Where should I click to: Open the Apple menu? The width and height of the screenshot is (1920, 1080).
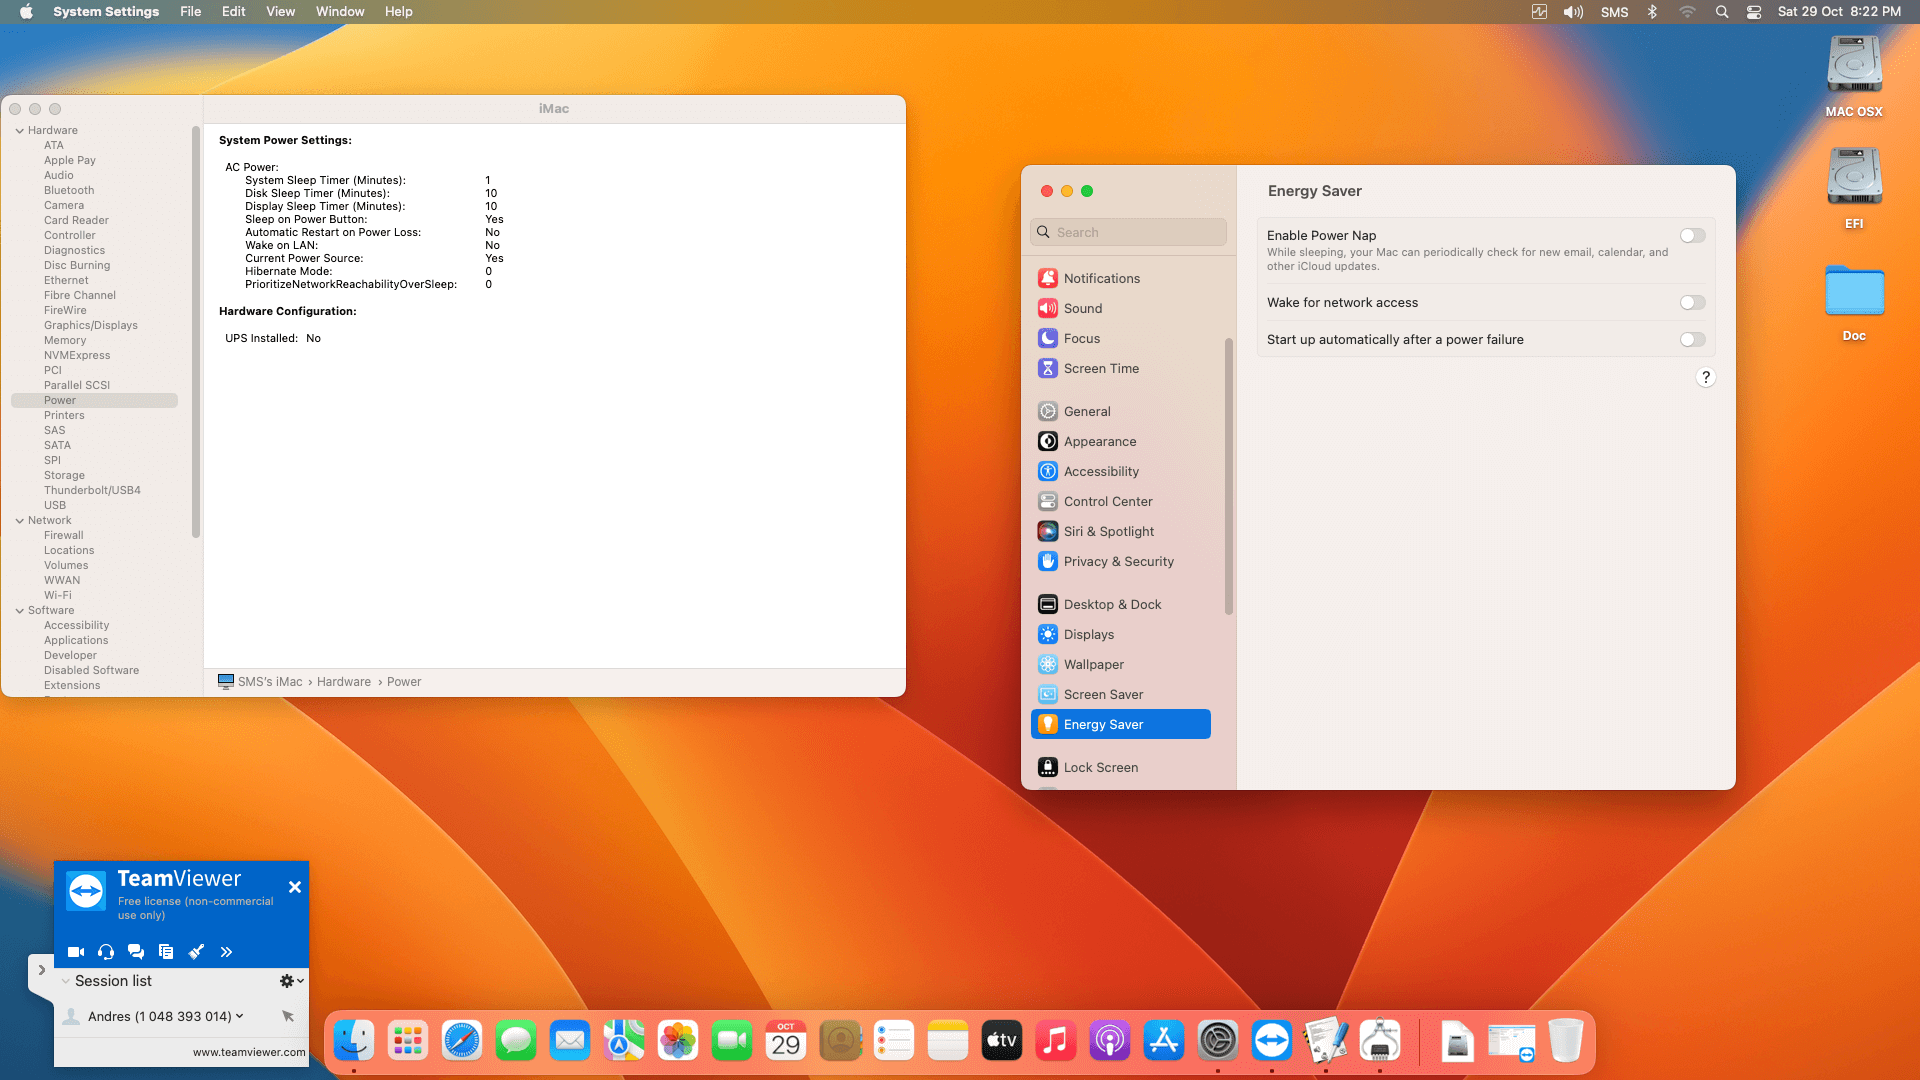click(27, 12)
